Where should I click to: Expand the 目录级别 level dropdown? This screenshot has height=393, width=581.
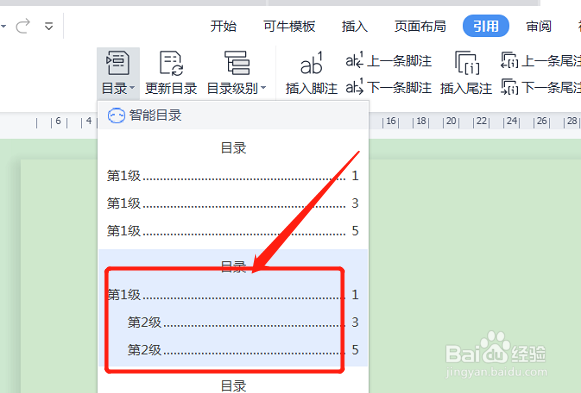236,73
